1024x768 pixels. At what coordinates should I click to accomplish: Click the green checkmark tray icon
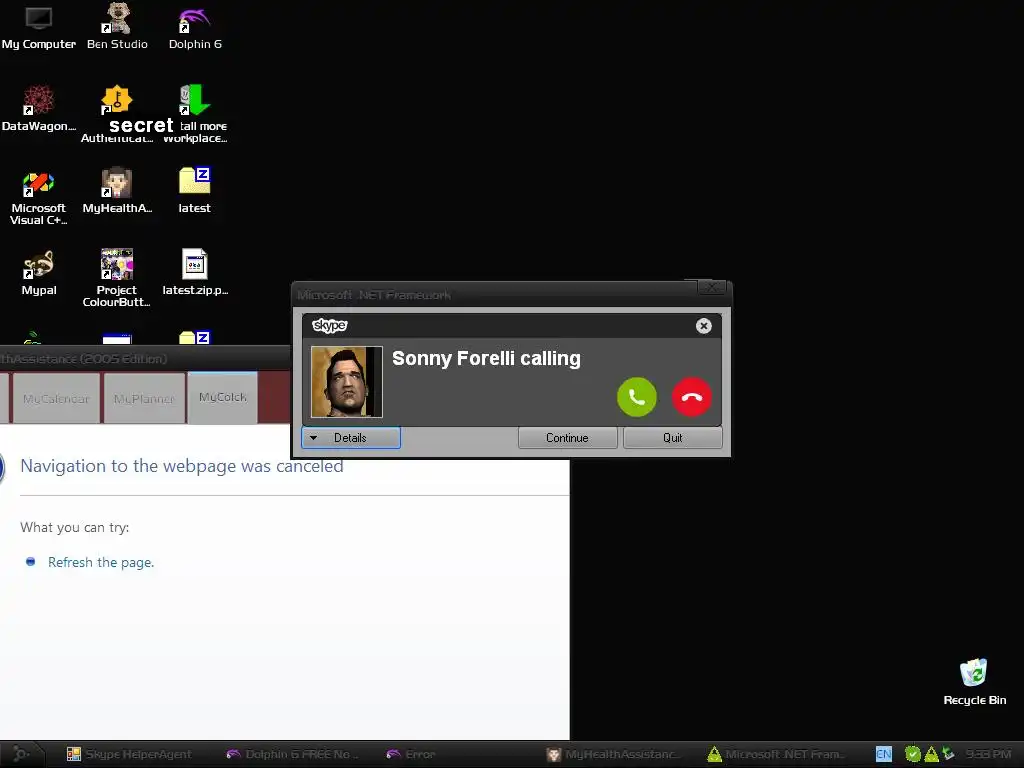click(x=912, y=754)
